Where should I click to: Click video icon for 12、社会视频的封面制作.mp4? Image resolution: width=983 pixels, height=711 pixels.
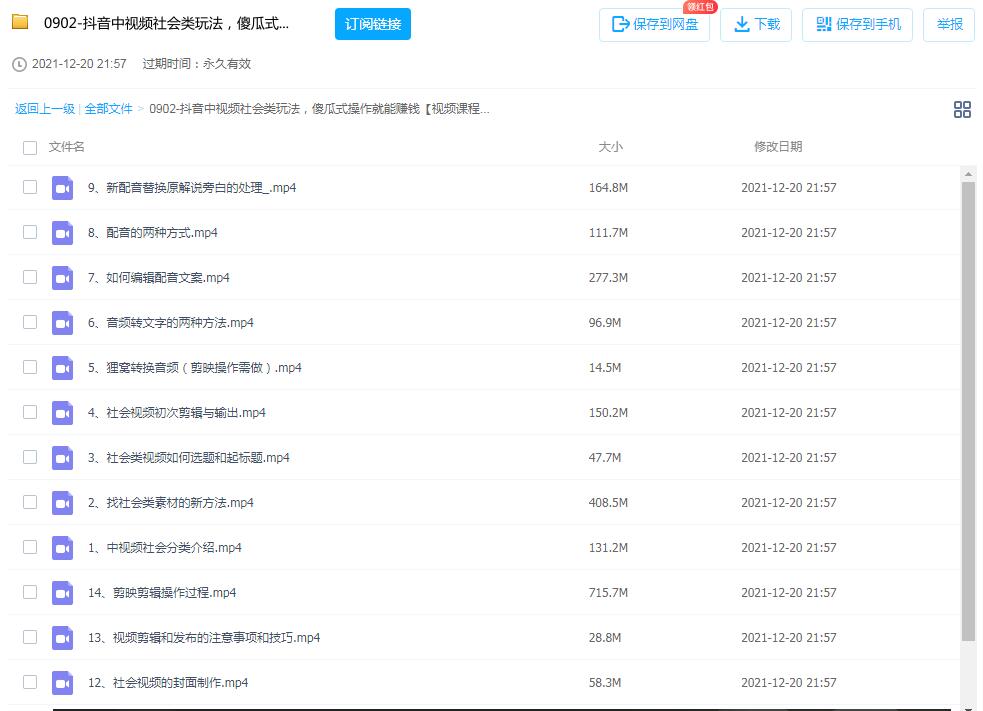pos(62,683)
